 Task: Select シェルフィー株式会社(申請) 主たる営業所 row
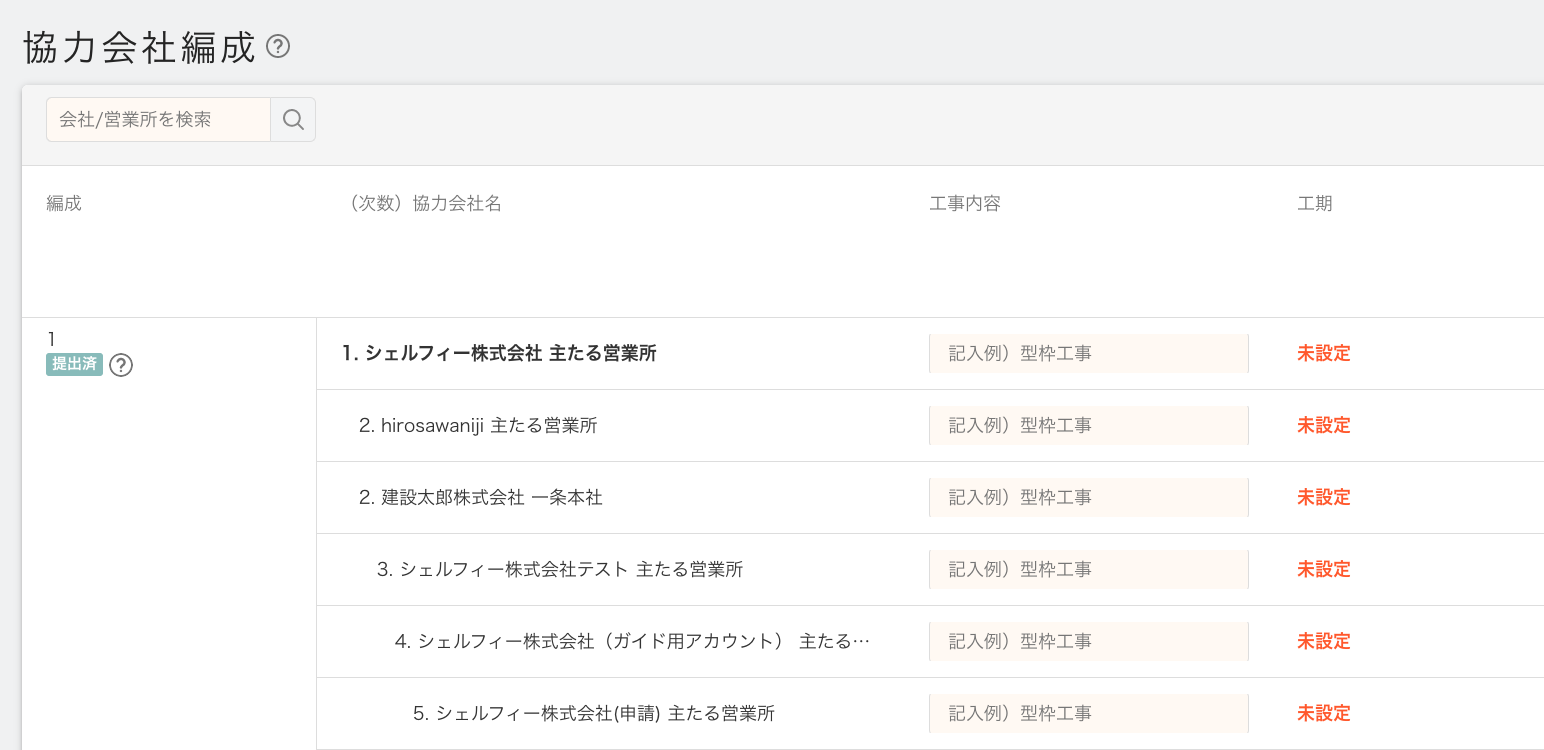click(x=594, y=713)
